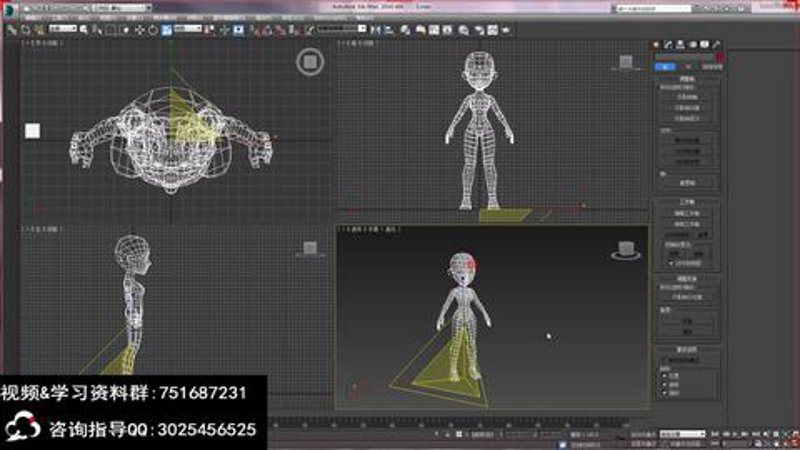800x450 pixels.
Task: Click the Go to End playback button
Action: tap(756, 434)
